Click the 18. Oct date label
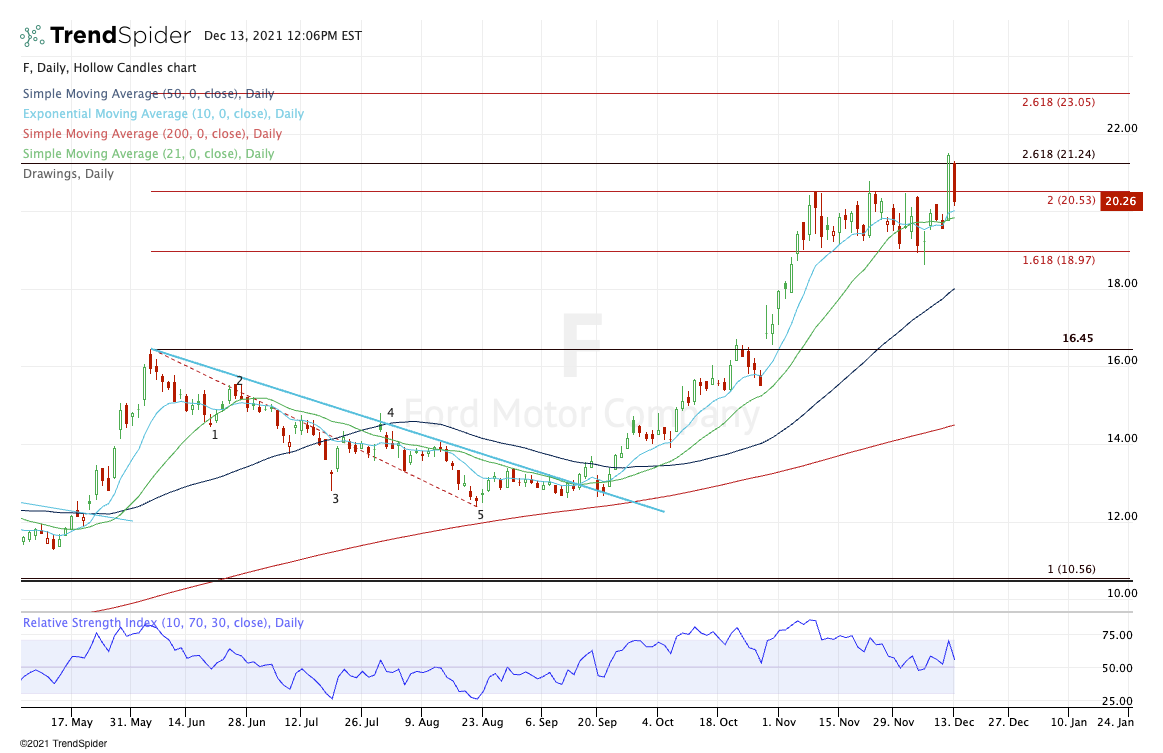Image resolution: width=1163 pixels, height=753 pixels. coord(718,723)
